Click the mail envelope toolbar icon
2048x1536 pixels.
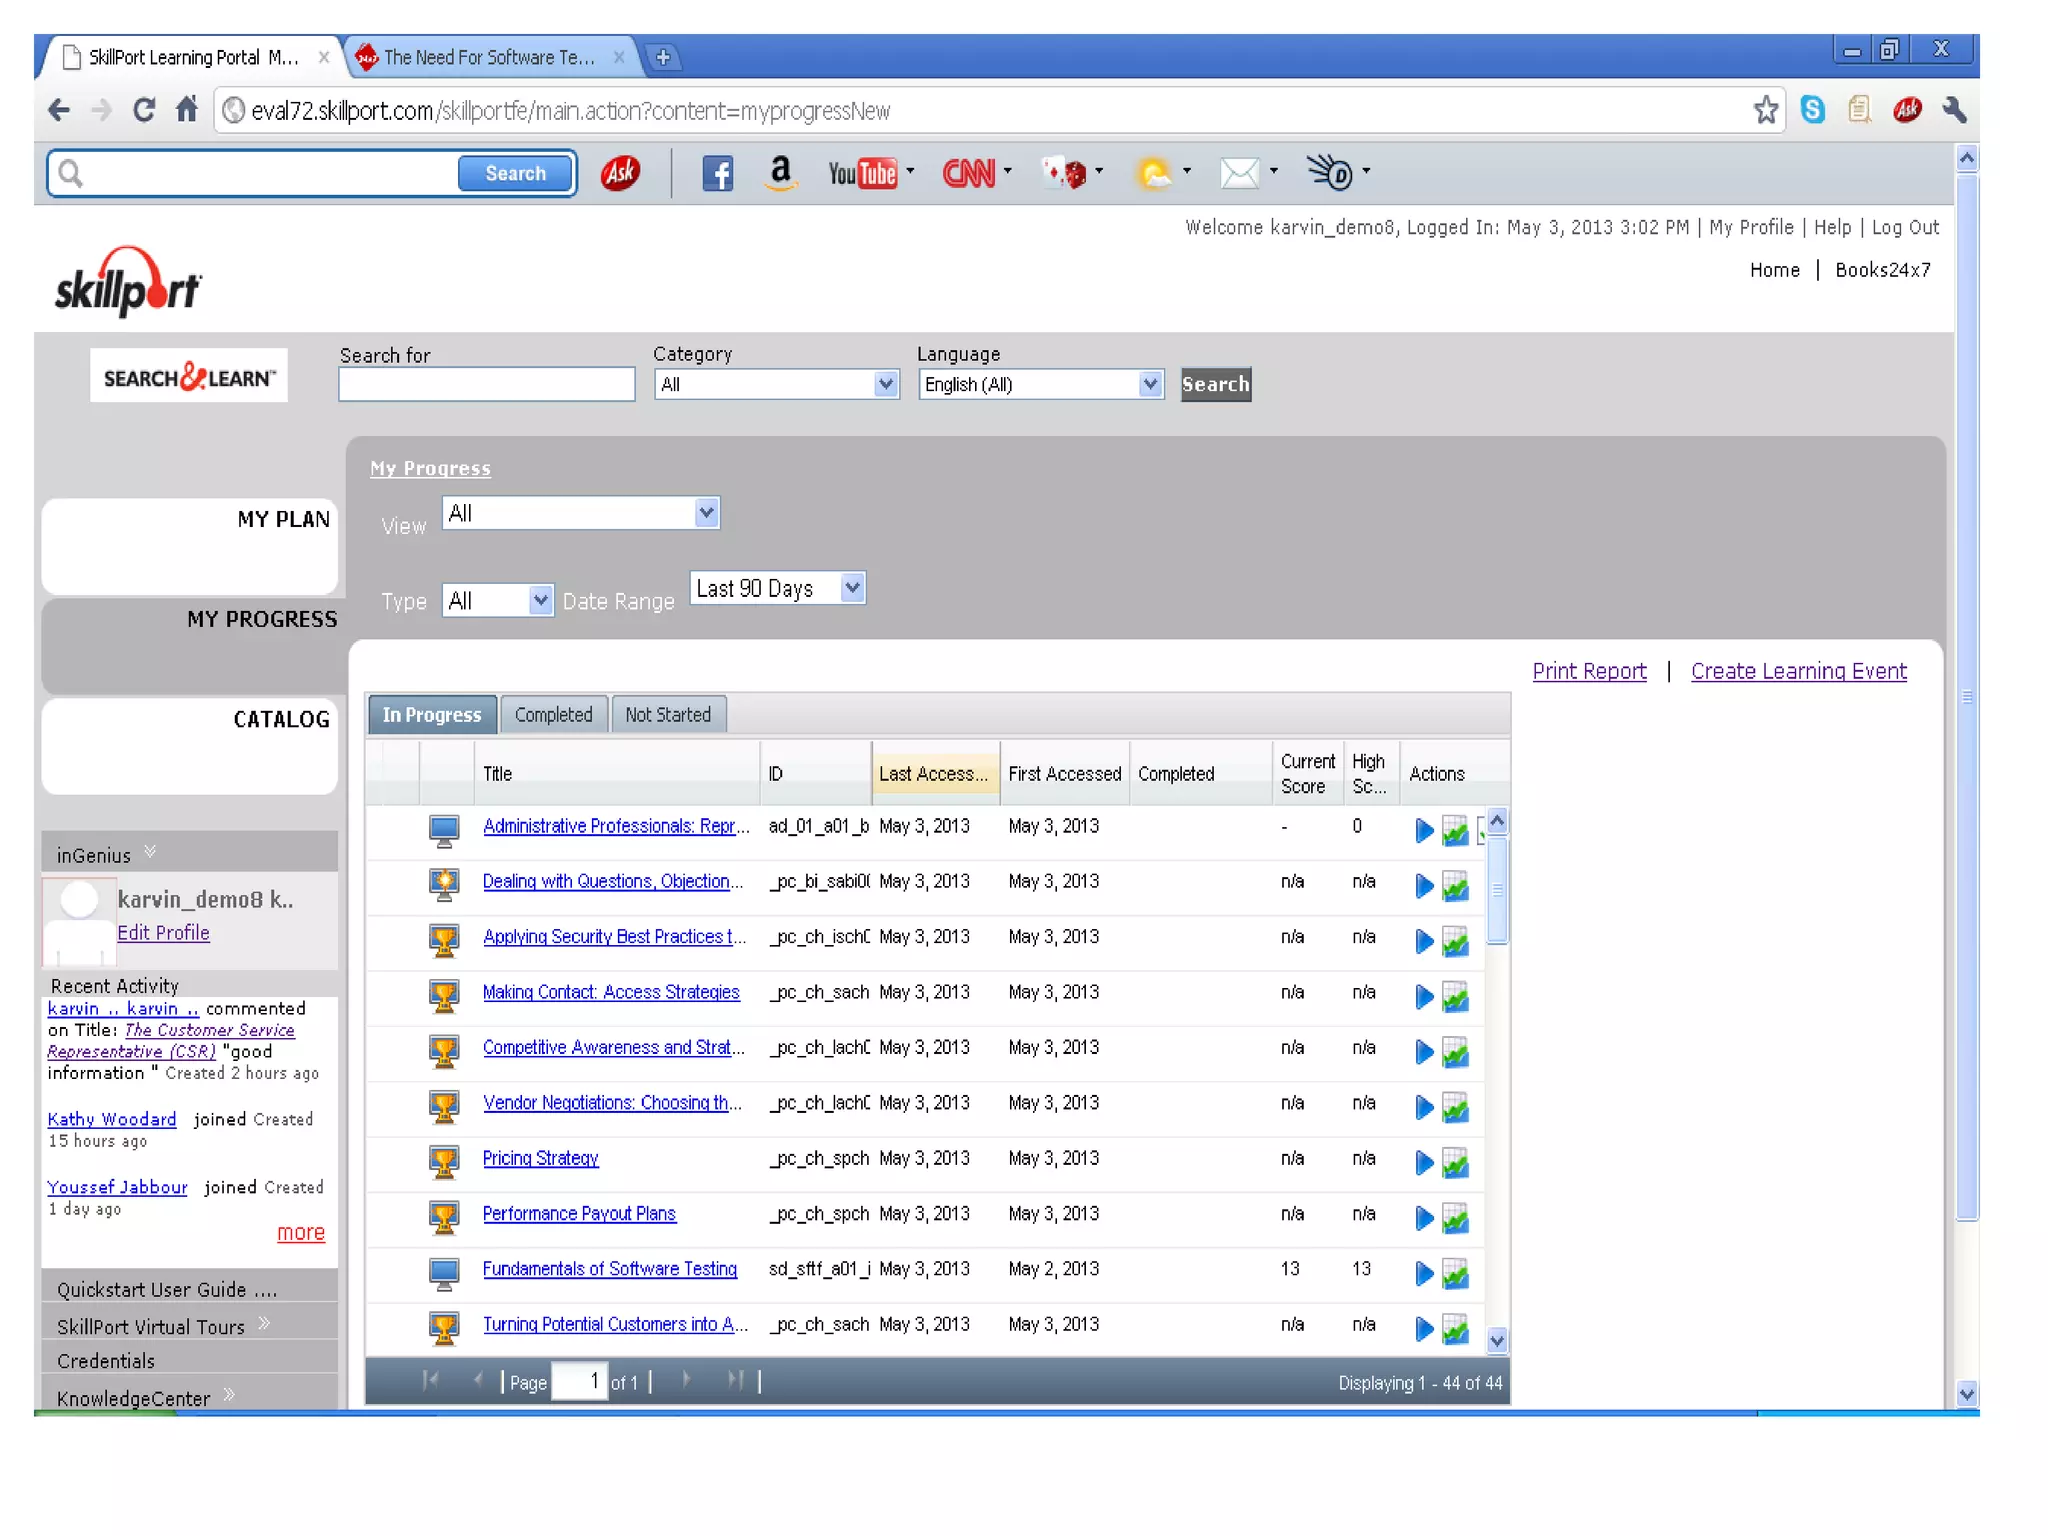pos(1239,173)
